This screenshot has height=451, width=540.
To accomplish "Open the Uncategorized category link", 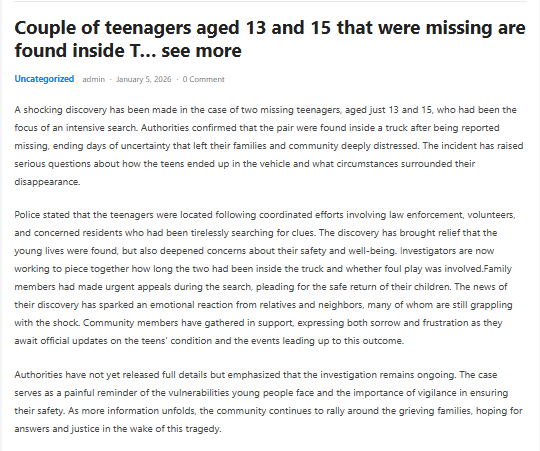I will point(44,79).
